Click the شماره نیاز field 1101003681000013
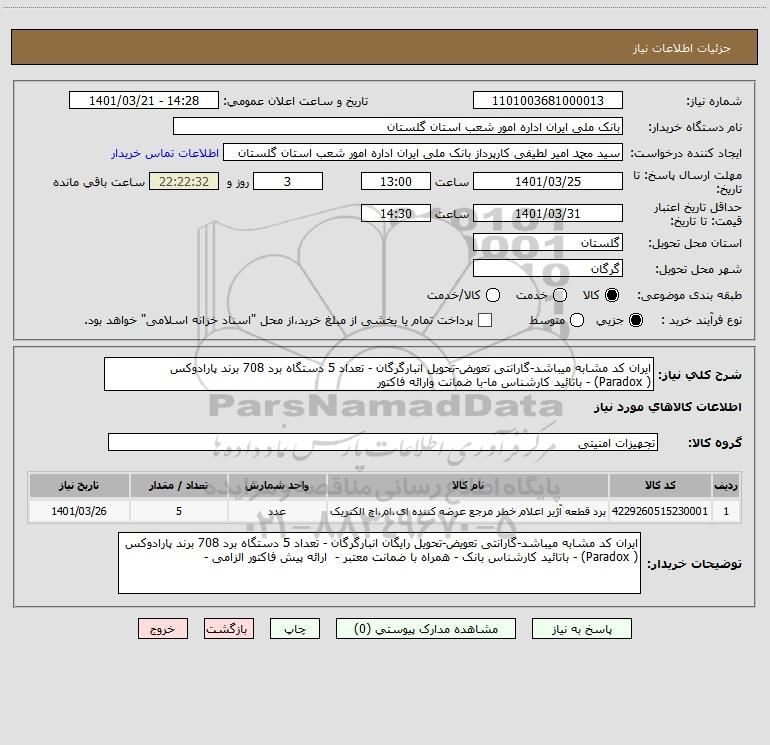 (548, 101)
